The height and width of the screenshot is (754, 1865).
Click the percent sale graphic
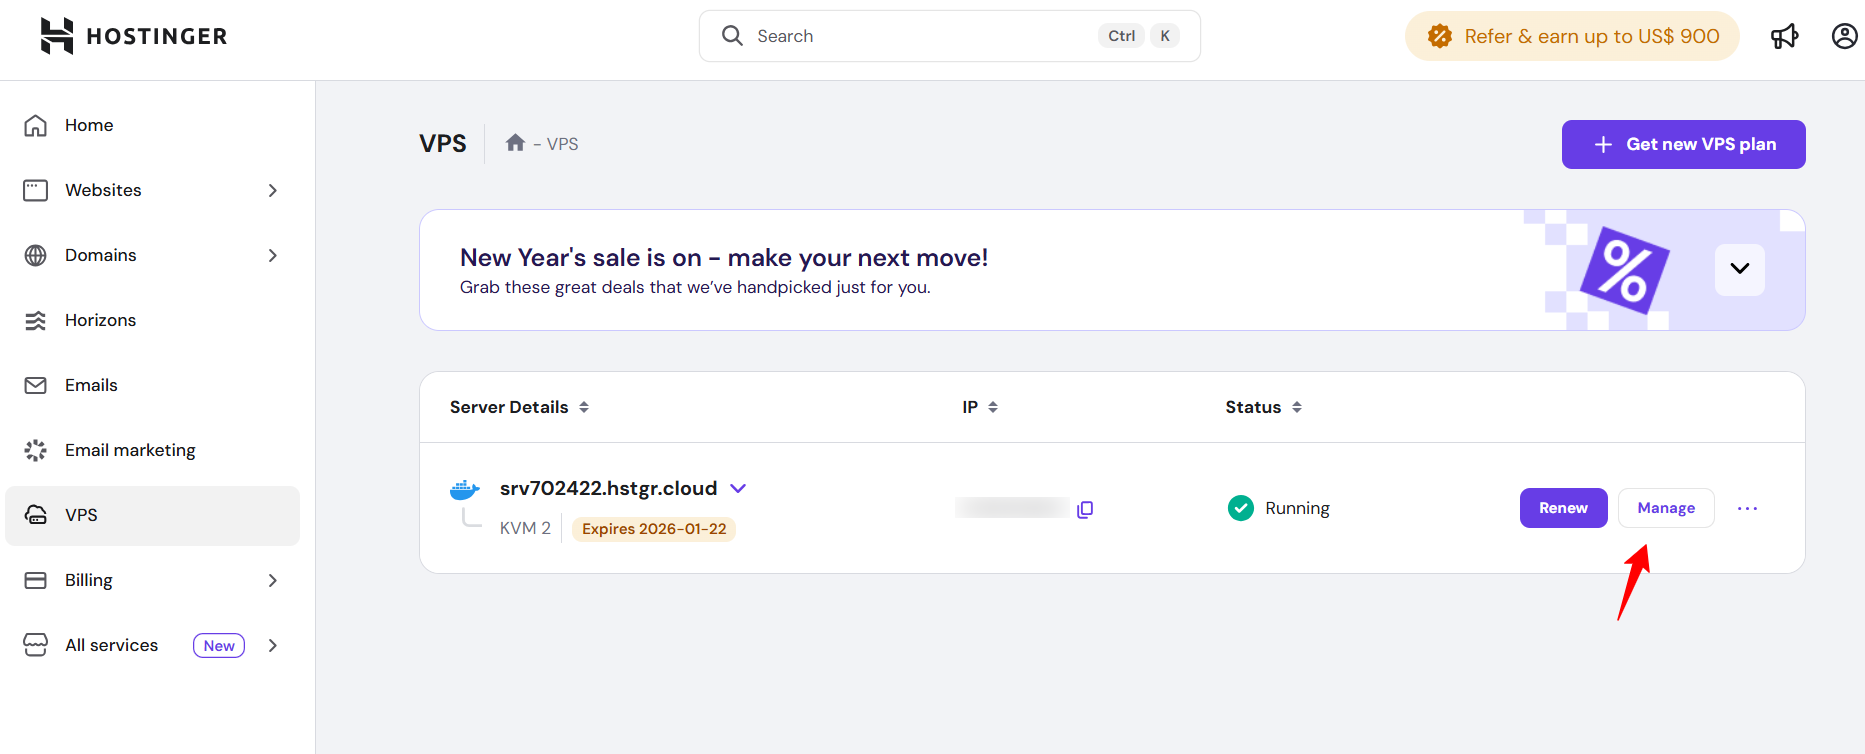(x=1625, y=270)
